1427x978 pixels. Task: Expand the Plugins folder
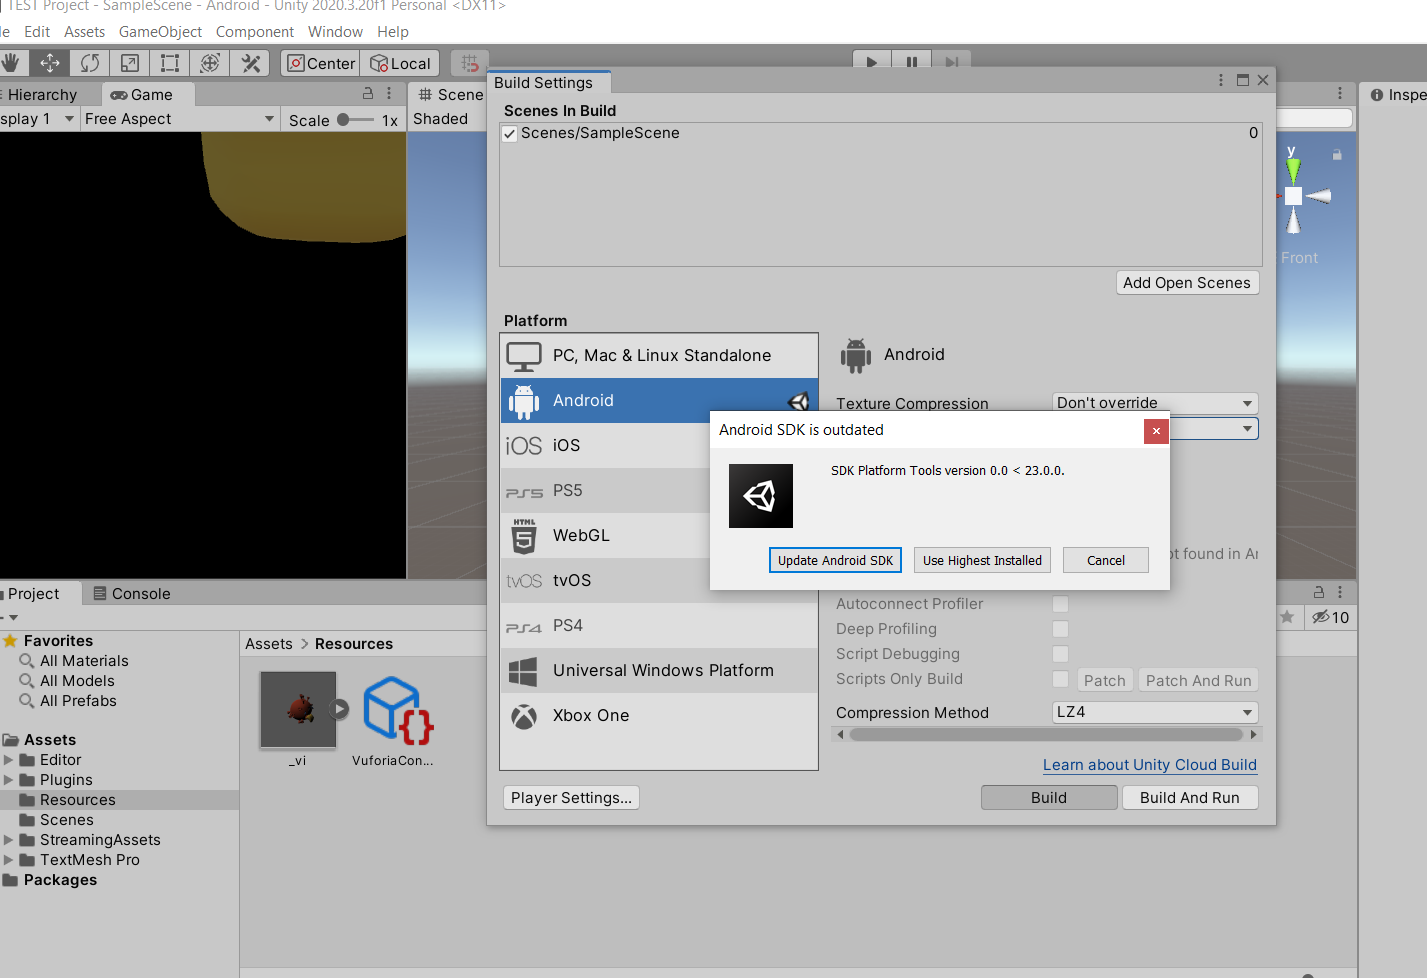coord(9,780)
